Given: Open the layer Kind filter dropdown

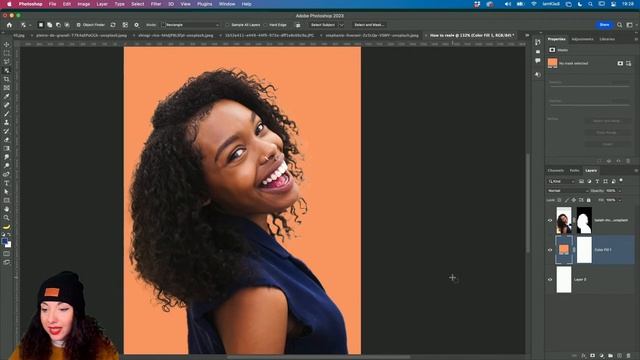Looking at the screenshot, I should click(562, 181).
